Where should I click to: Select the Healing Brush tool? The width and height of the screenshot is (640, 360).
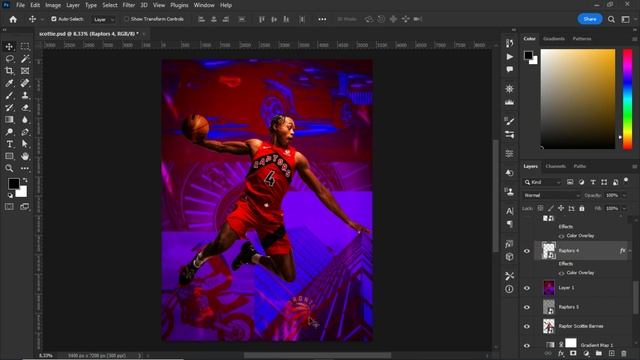[x=25, y=83]
